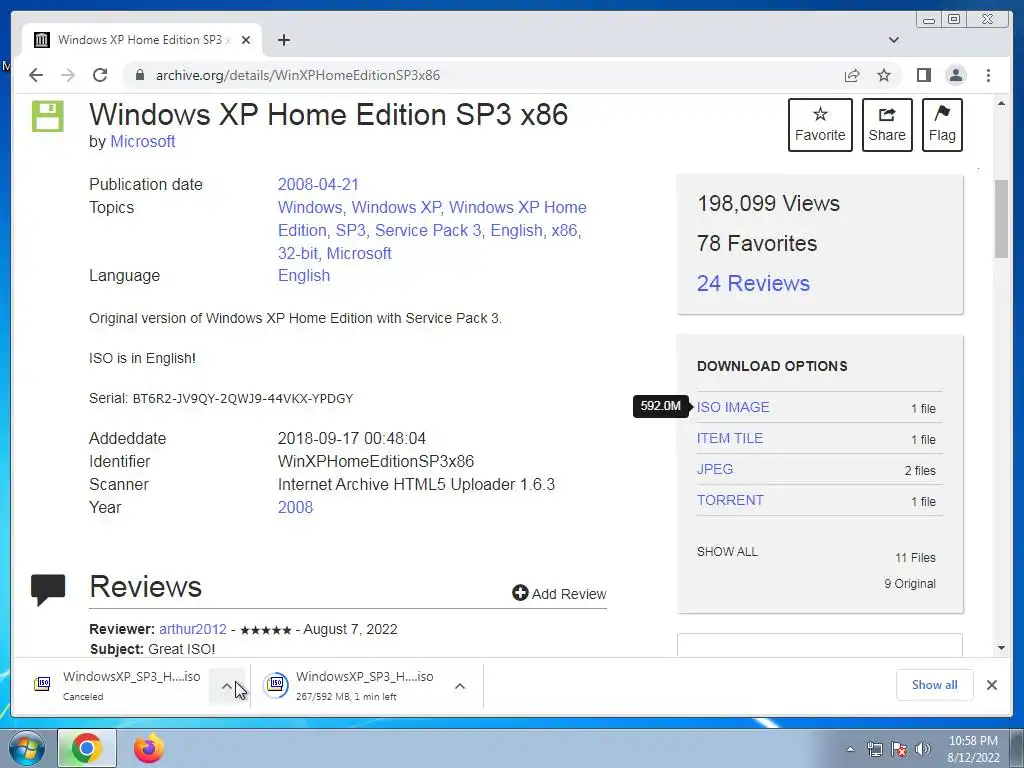Open the volume speaker tray icon
1024x768 pixels.
point(923,749)
